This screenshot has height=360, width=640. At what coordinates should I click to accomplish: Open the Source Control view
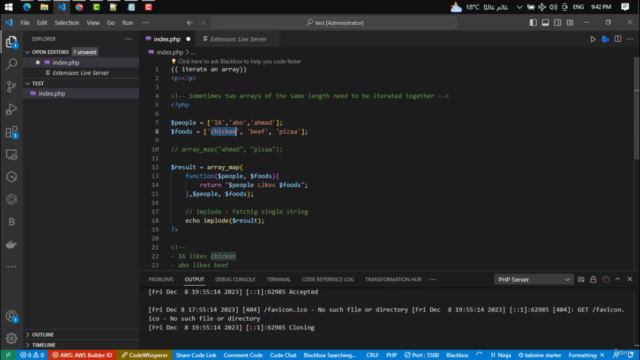[11, 87]
